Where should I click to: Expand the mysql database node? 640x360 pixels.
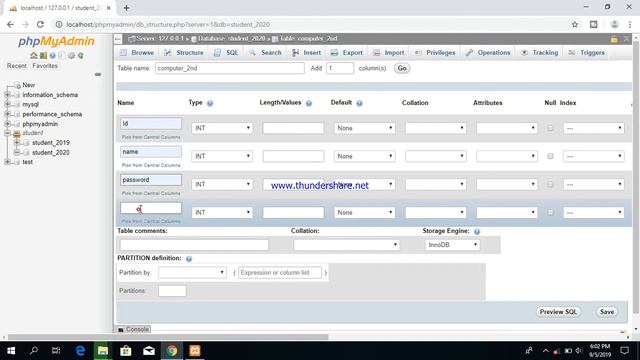coord(7,104)
